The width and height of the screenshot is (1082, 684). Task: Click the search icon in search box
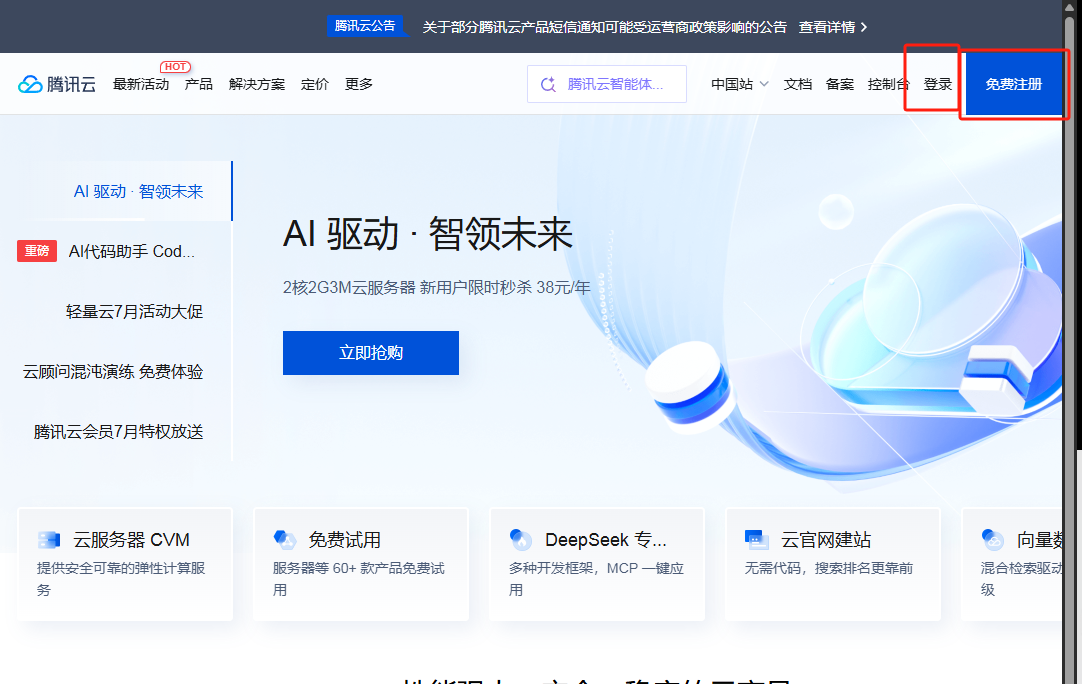548,84
